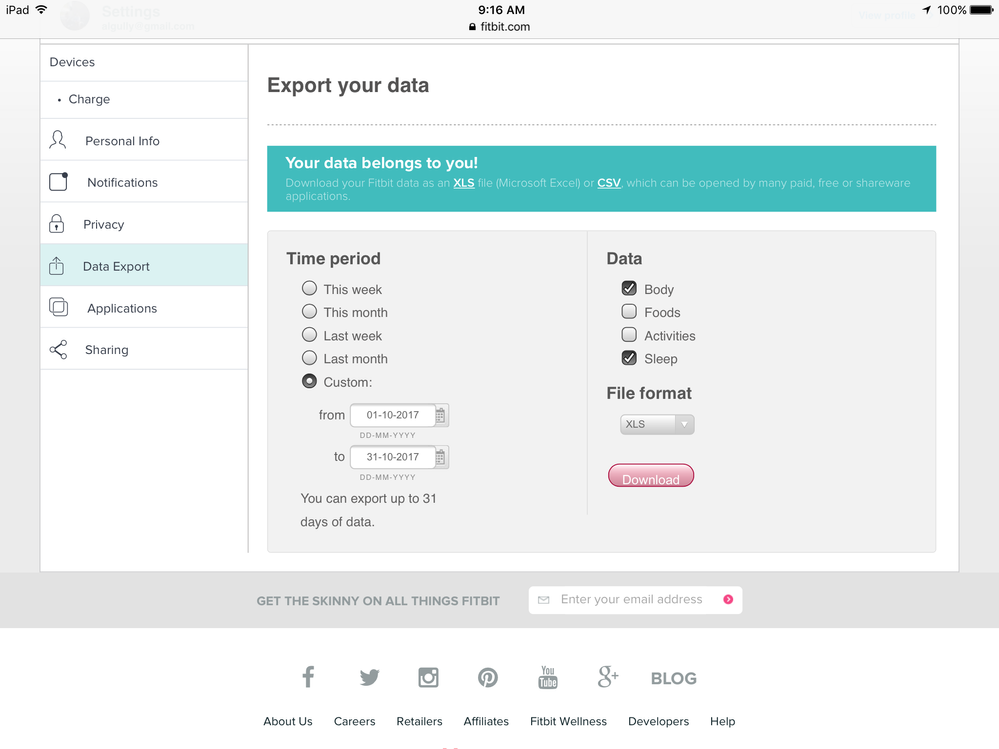The image size is (999, 749).
Task: Choose 'This week' radio button
Action: [310, 289]
